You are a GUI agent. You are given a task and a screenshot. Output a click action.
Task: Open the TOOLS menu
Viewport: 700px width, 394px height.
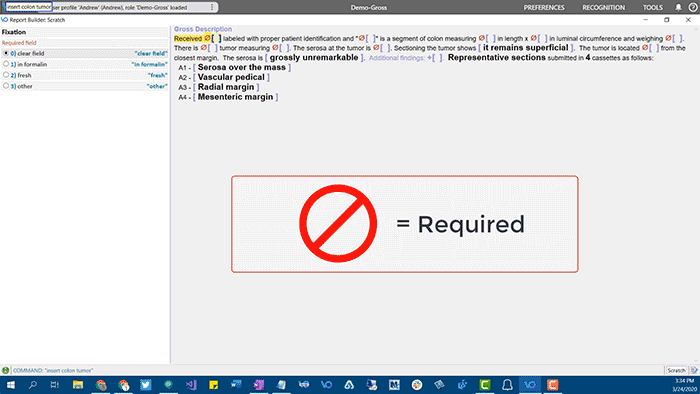(653, 8)
